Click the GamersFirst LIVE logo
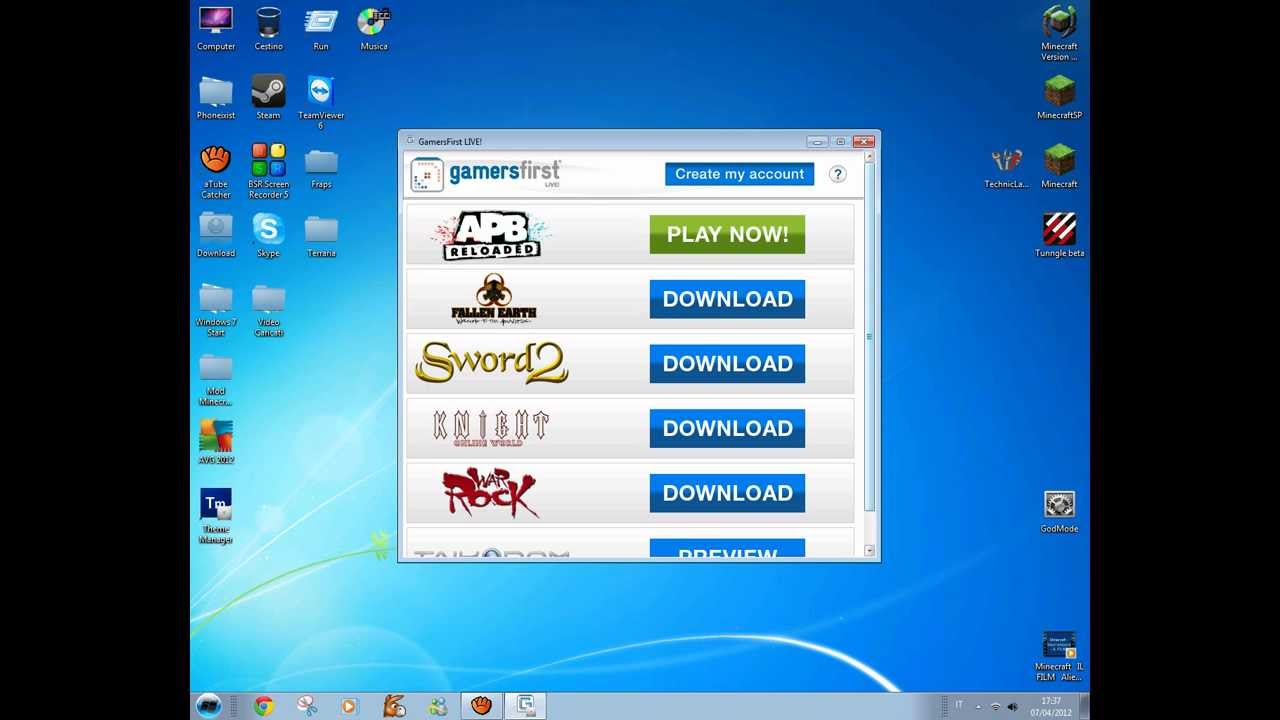 click(486, 174)
